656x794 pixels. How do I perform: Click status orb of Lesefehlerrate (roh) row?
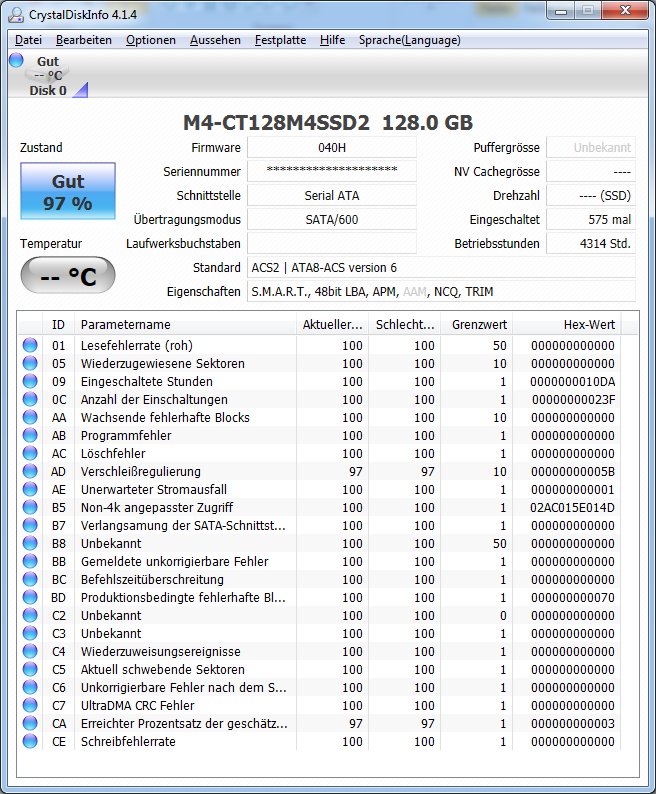click(30, 345)
